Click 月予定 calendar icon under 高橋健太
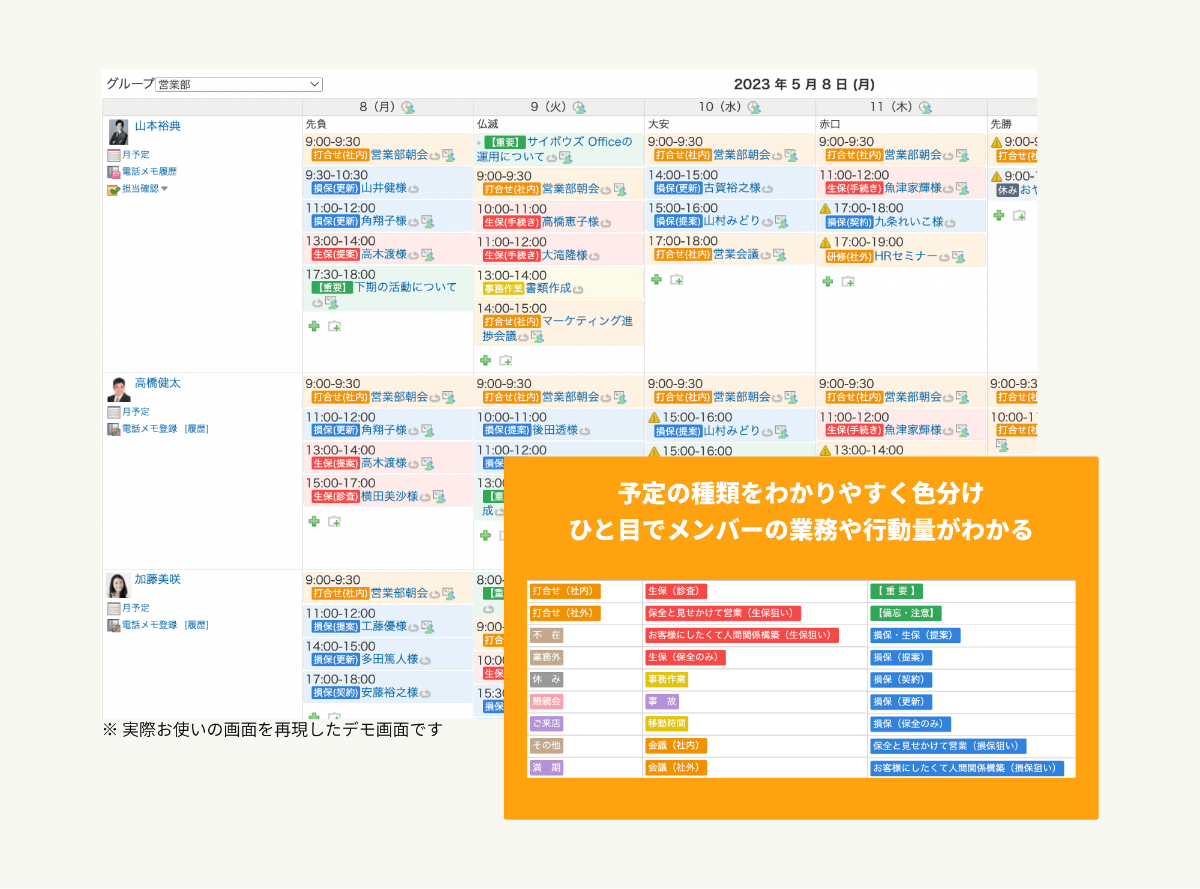1200x889 pixels. click(114, 412)
